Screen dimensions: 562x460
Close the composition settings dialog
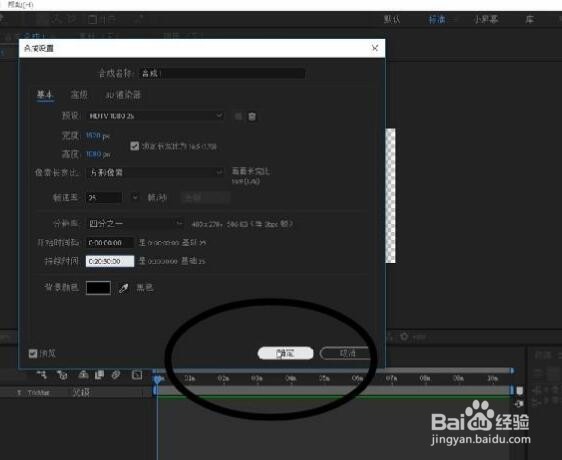375,48
